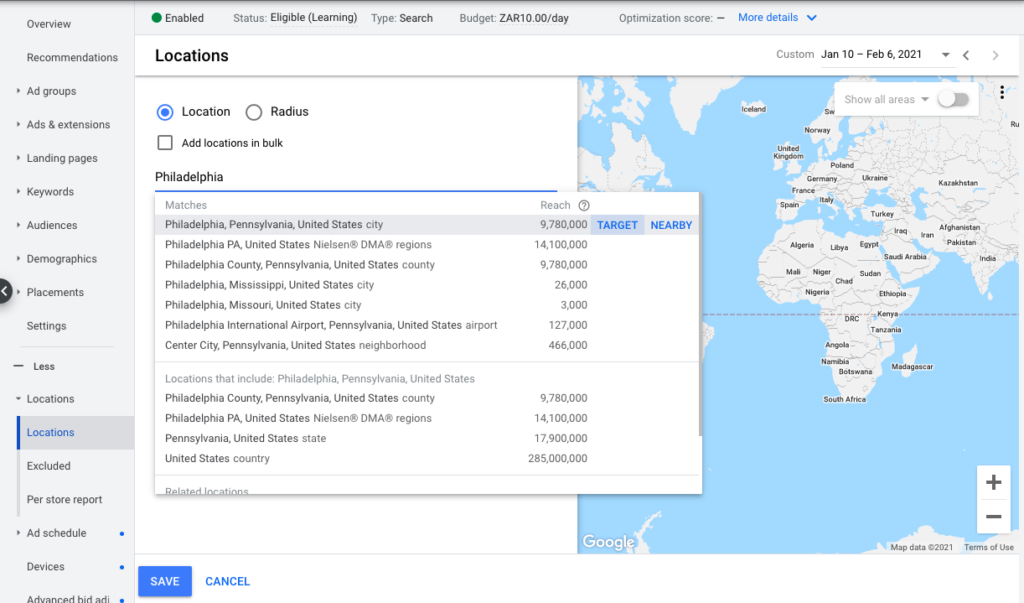Select Philadelphia, Missouri city
This screenshot has height=603, width=1024.
click(376, 305)
